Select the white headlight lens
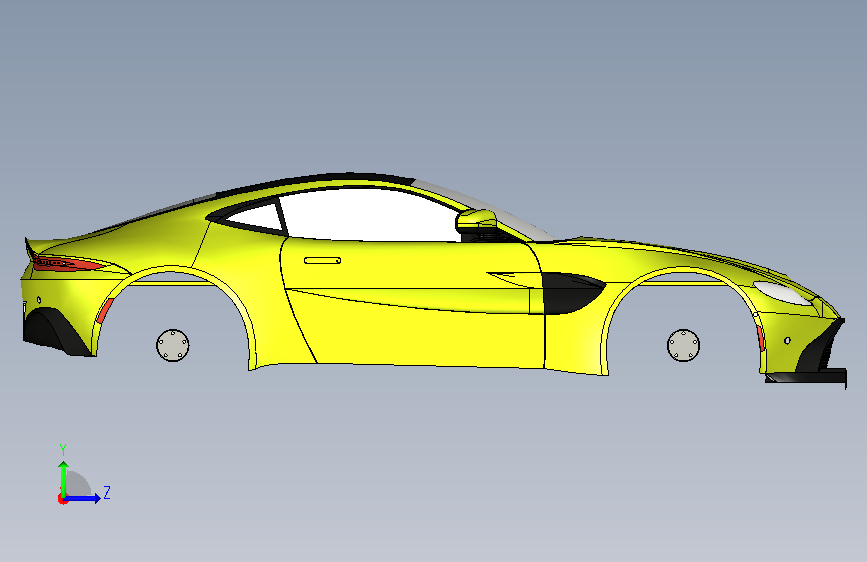The width and height of the screenshot is (867, 562). point(782,292)
